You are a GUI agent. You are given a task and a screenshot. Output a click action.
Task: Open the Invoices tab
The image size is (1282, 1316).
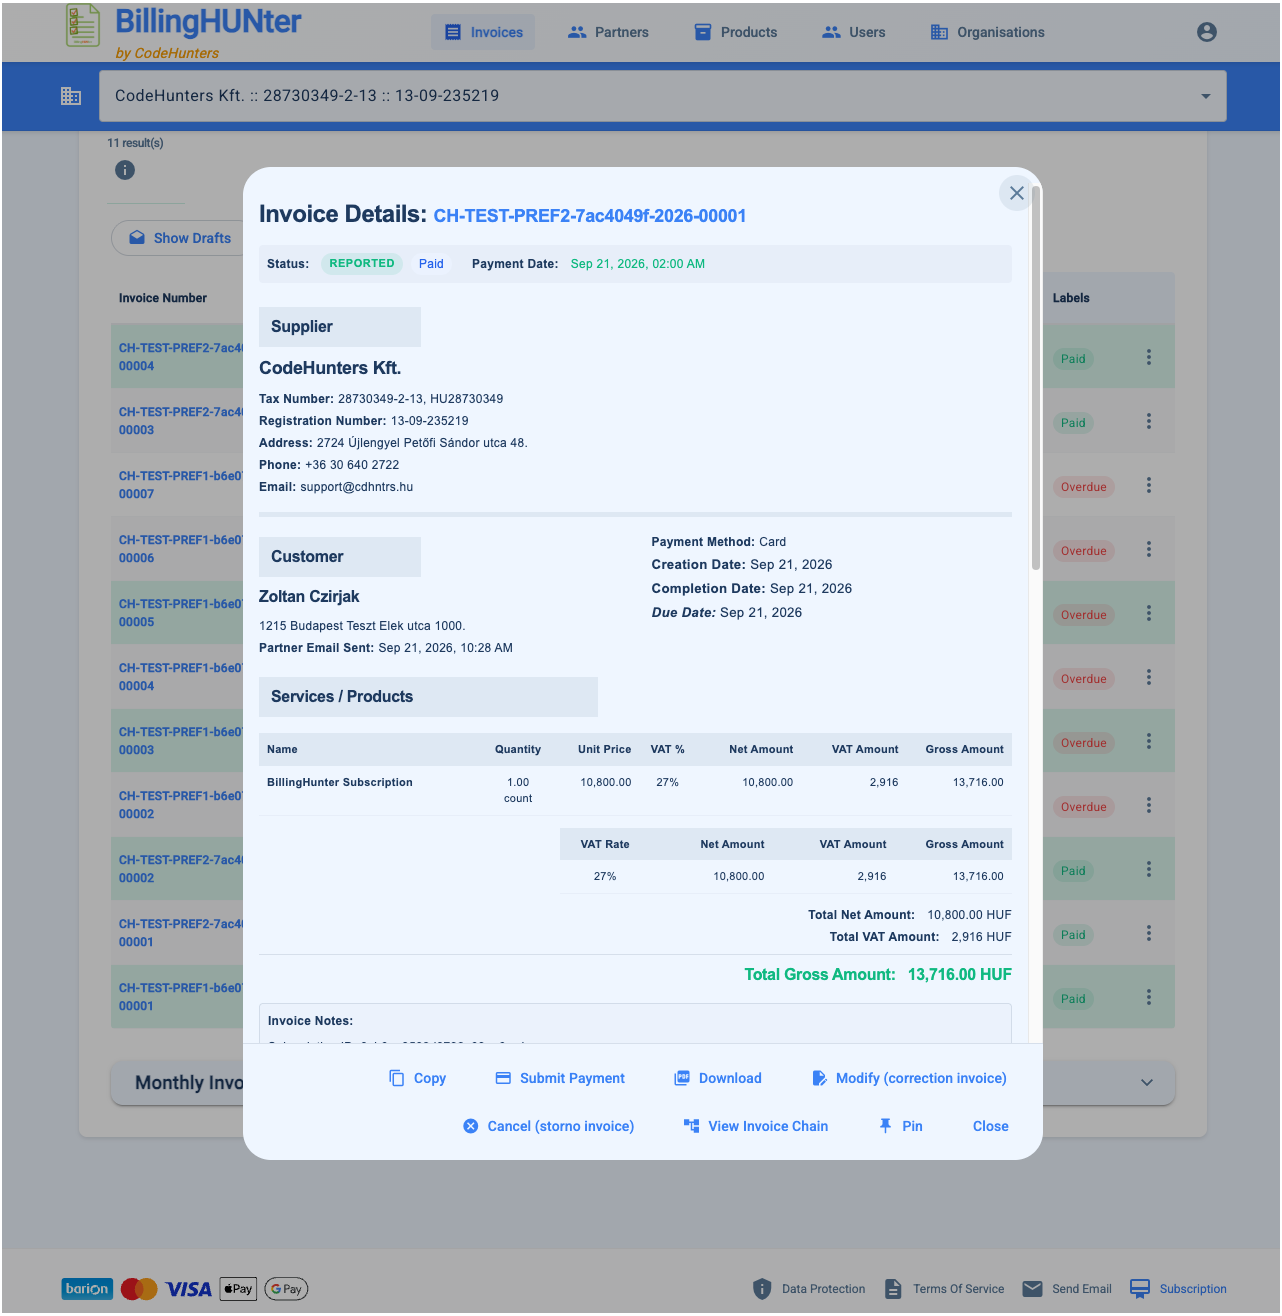click(x=483, y=32)
